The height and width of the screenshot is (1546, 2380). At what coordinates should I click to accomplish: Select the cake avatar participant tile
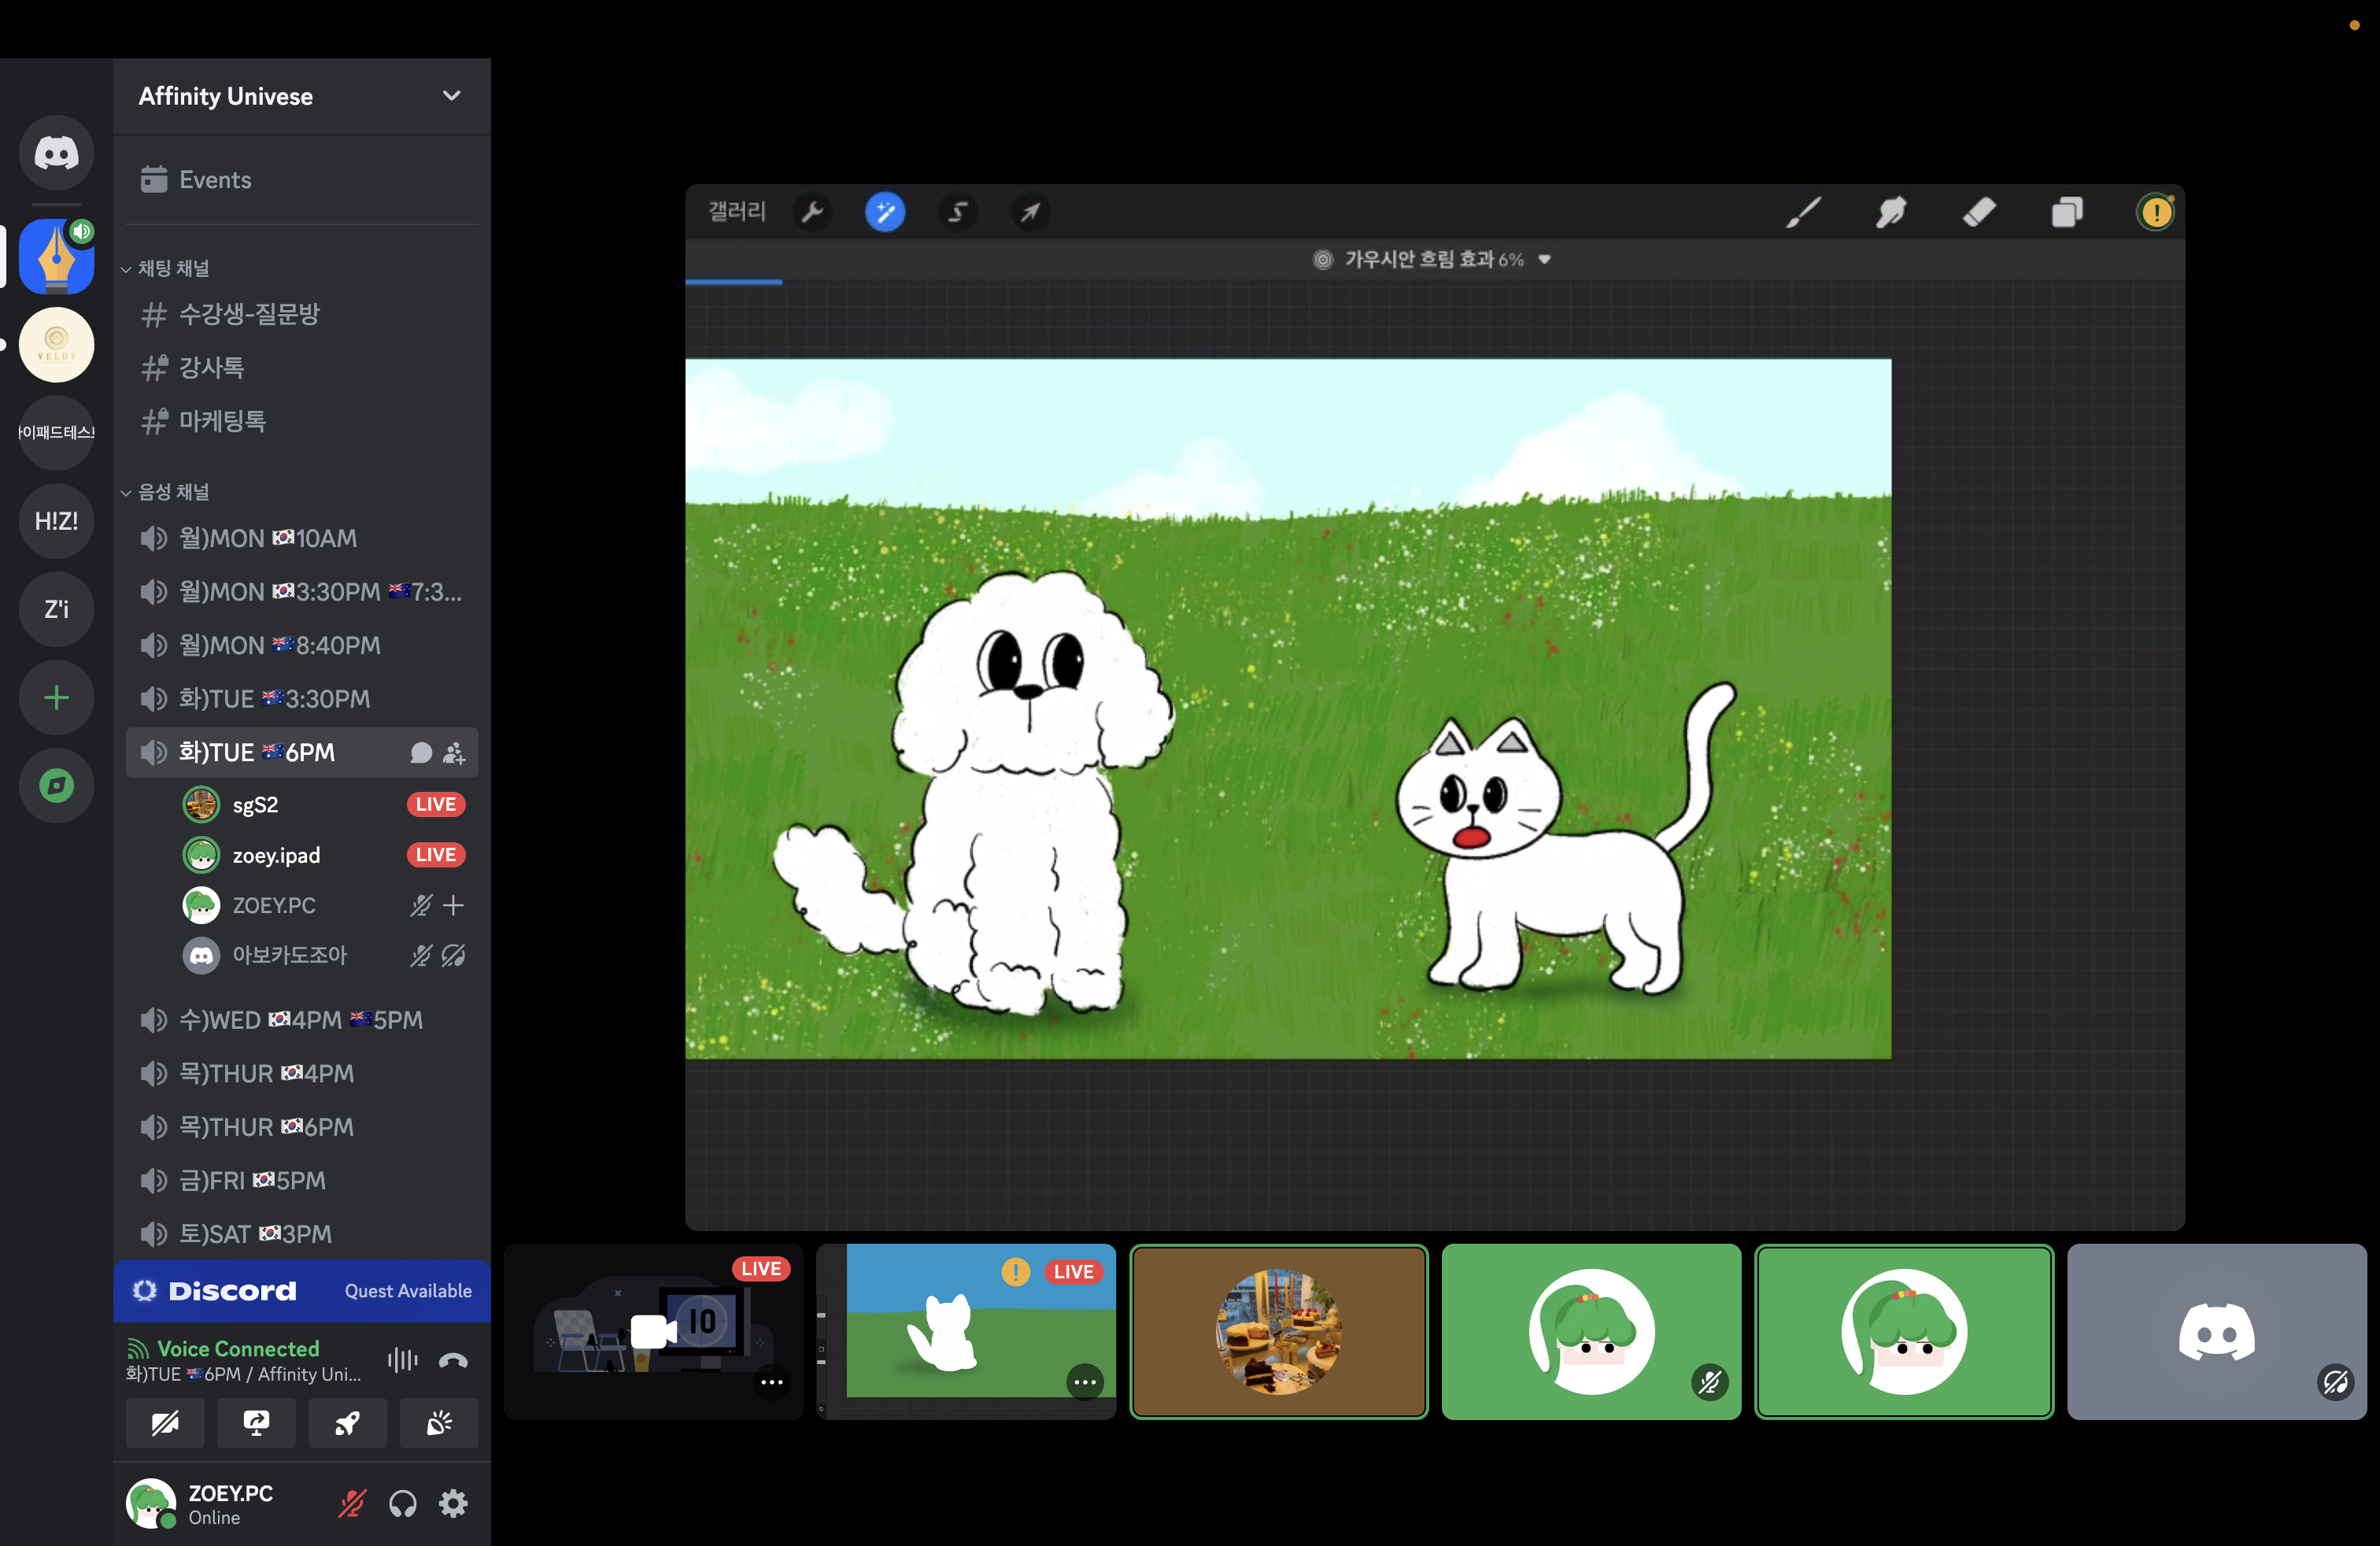coord(1279,1332)
